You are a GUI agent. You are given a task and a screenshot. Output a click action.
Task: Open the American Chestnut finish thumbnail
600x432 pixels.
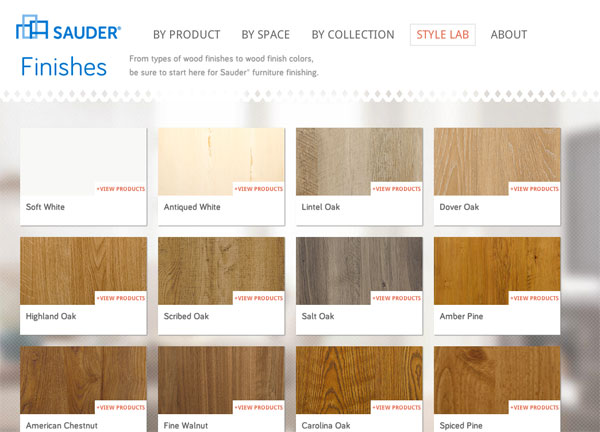coord(83,380)
